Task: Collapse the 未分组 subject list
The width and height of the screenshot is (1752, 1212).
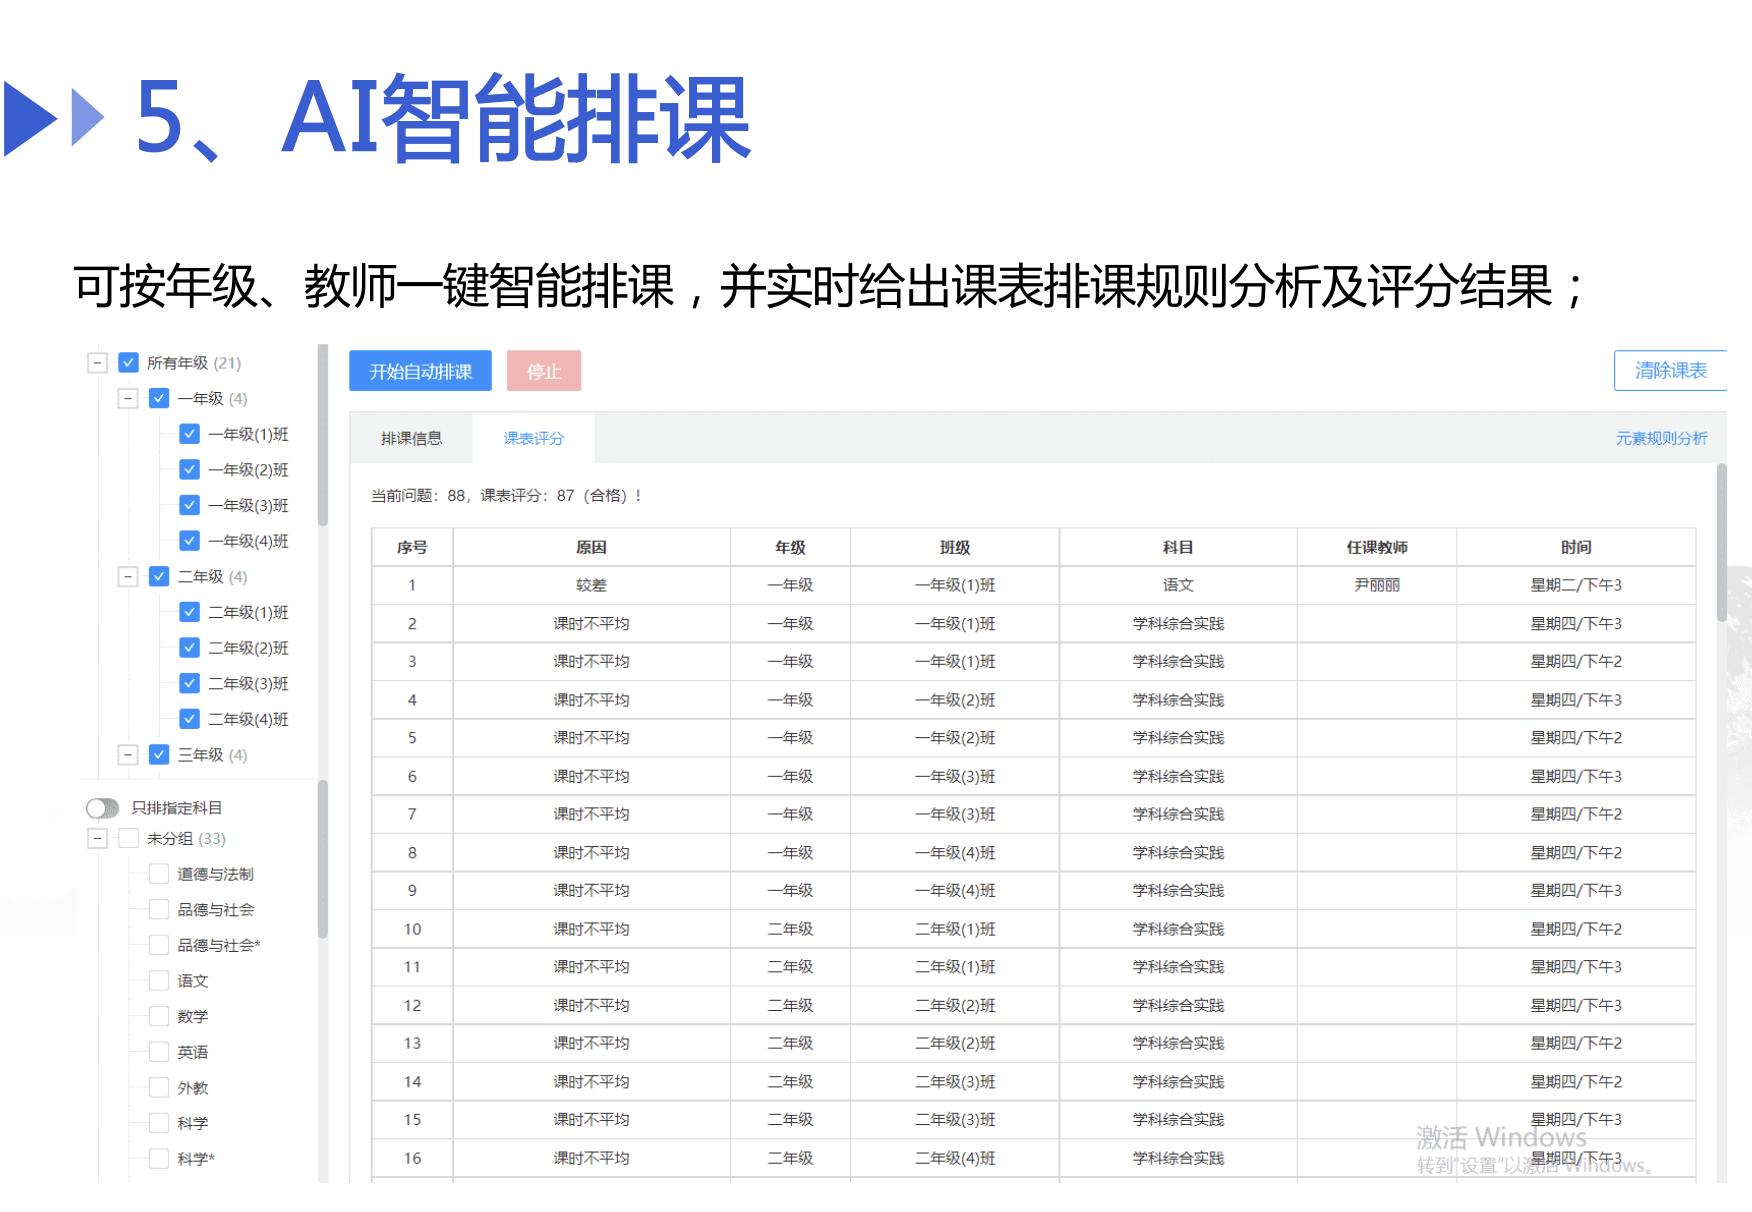Action: point(97,839)
